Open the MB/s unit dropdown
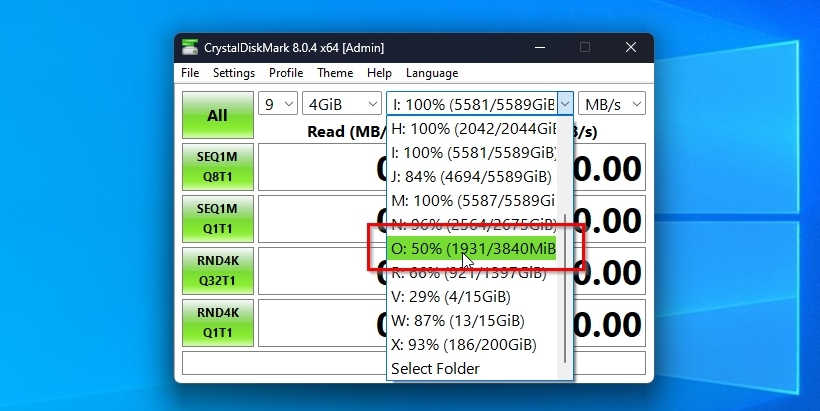820x411 pixels. (x=612, y=104)
